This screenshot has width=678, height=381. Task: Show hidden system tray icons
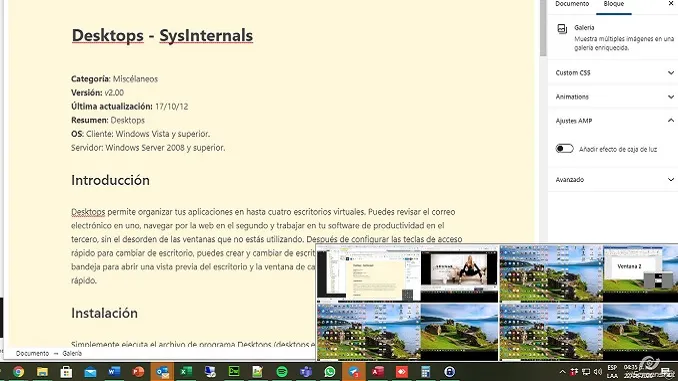(x=562, y=372)
